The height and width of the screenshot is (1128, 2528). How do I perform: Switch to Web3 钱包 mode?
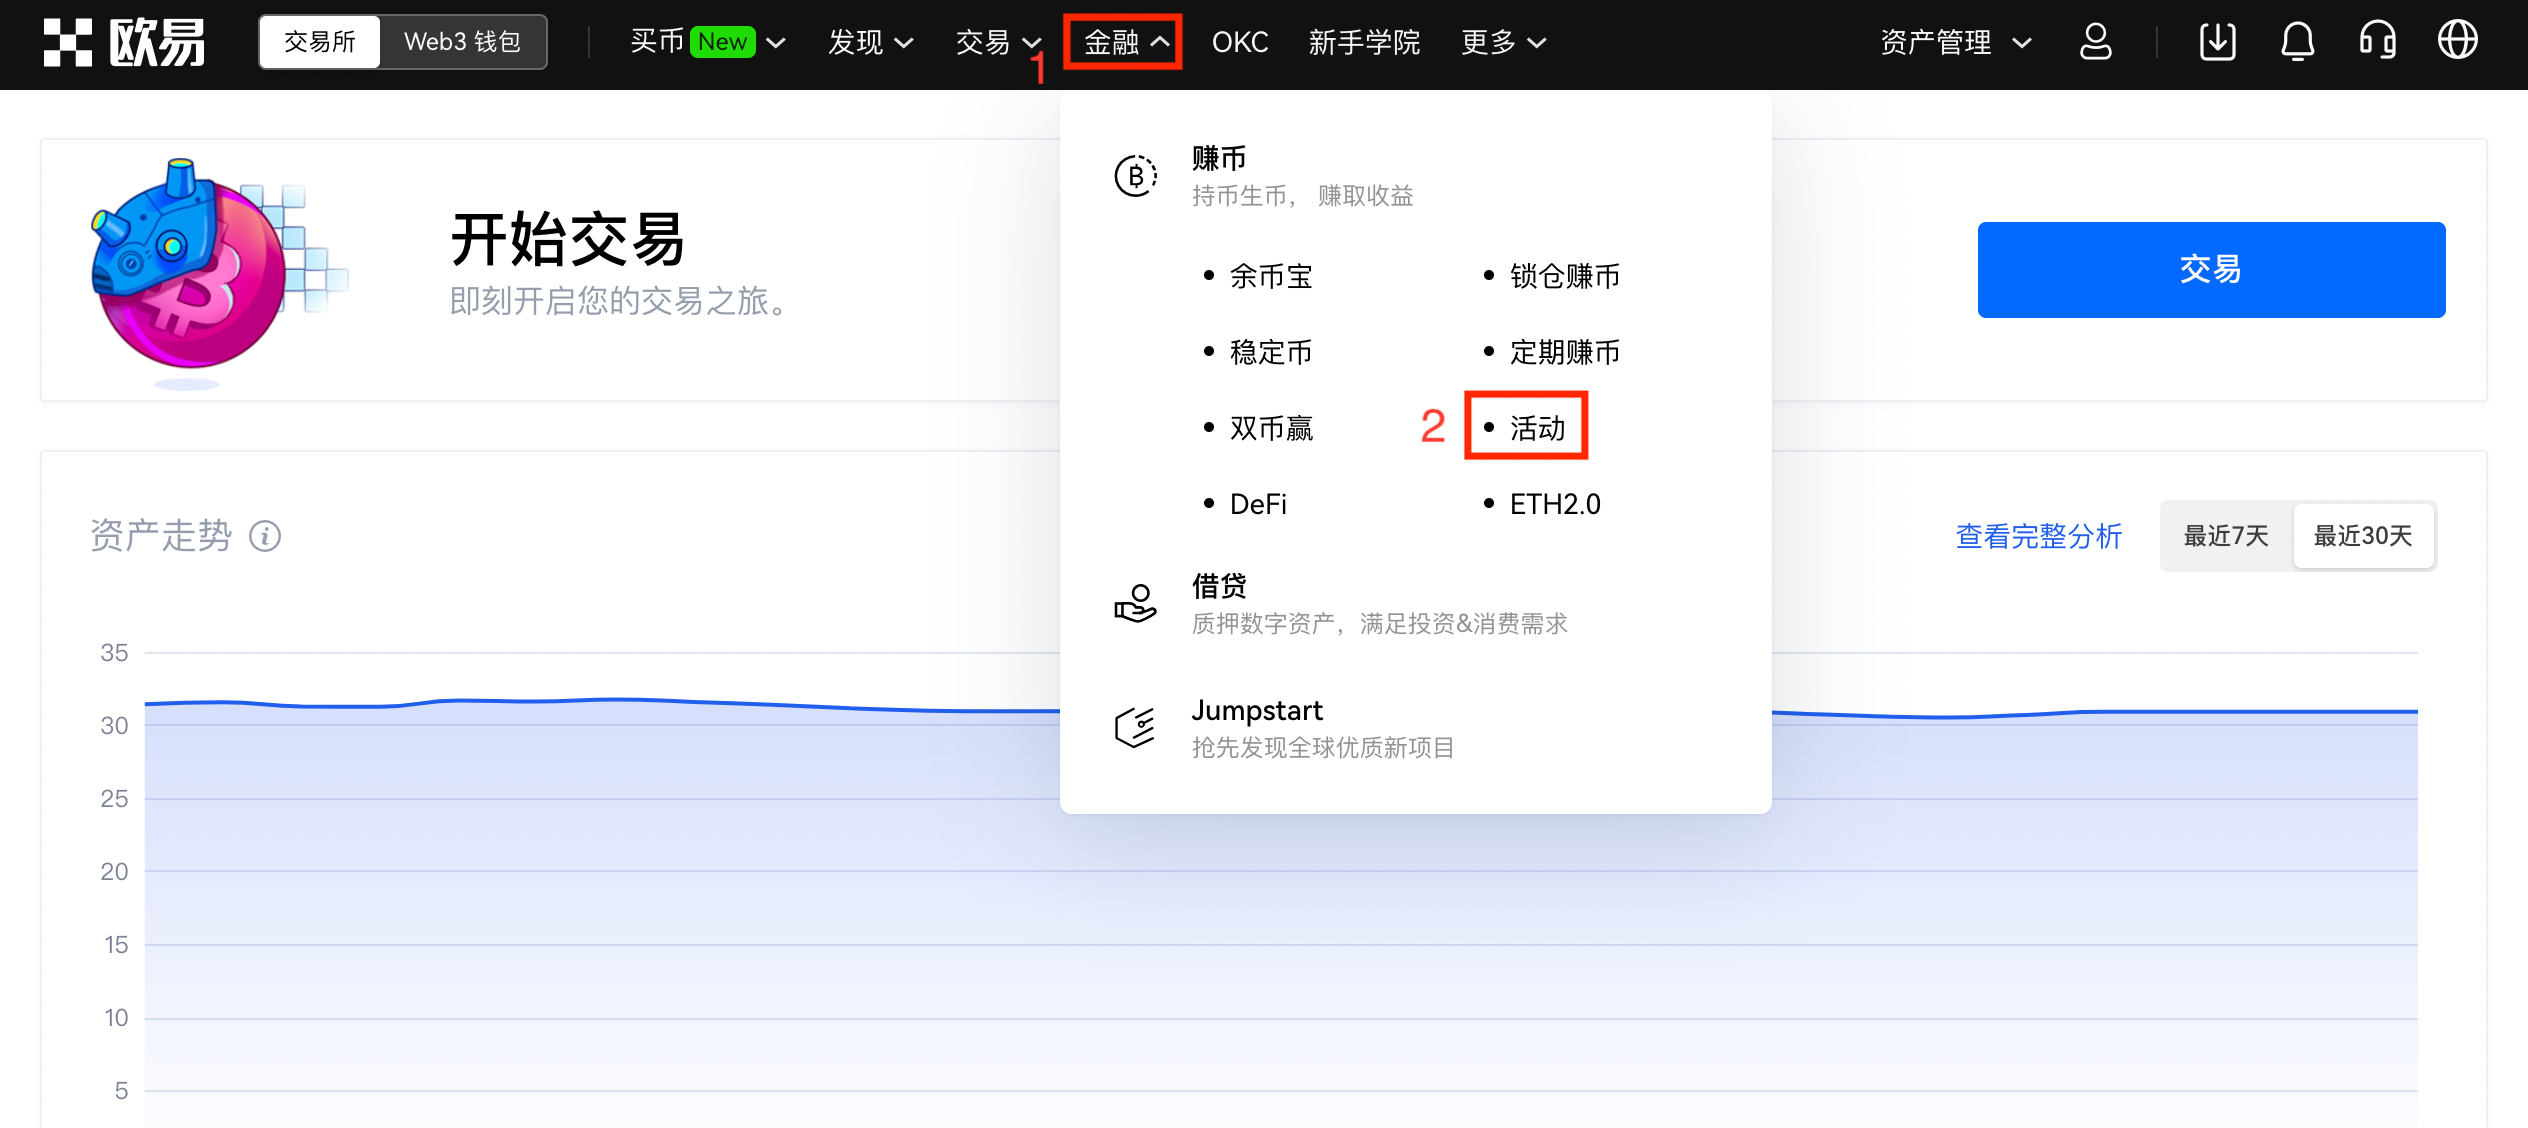462,42
